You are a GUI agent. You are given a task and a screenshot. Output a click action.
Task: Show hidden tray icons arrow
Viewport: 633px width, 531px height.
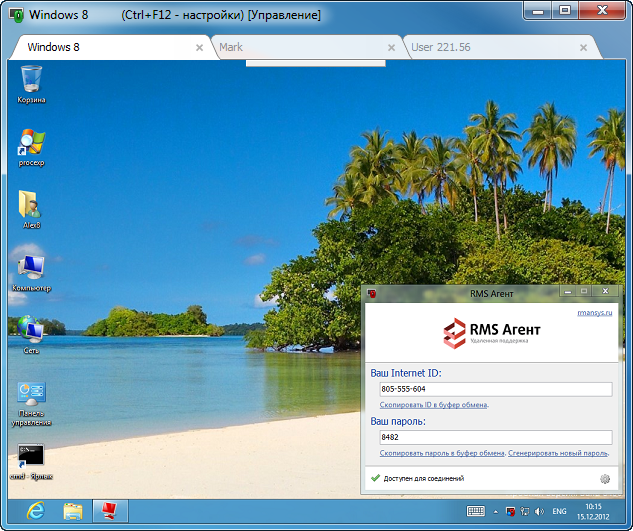pos(495,512)
